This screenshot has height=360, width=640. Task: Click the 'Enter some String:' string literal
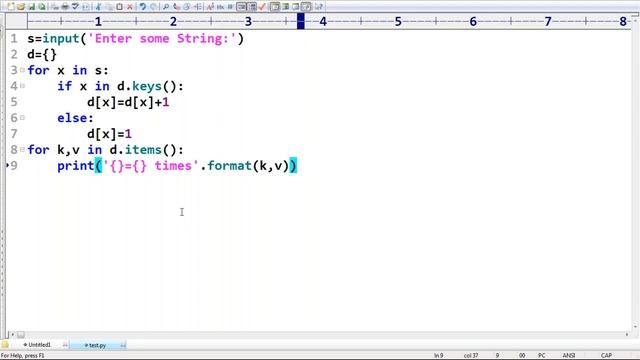pyautogui.click(x=162, y=39)
